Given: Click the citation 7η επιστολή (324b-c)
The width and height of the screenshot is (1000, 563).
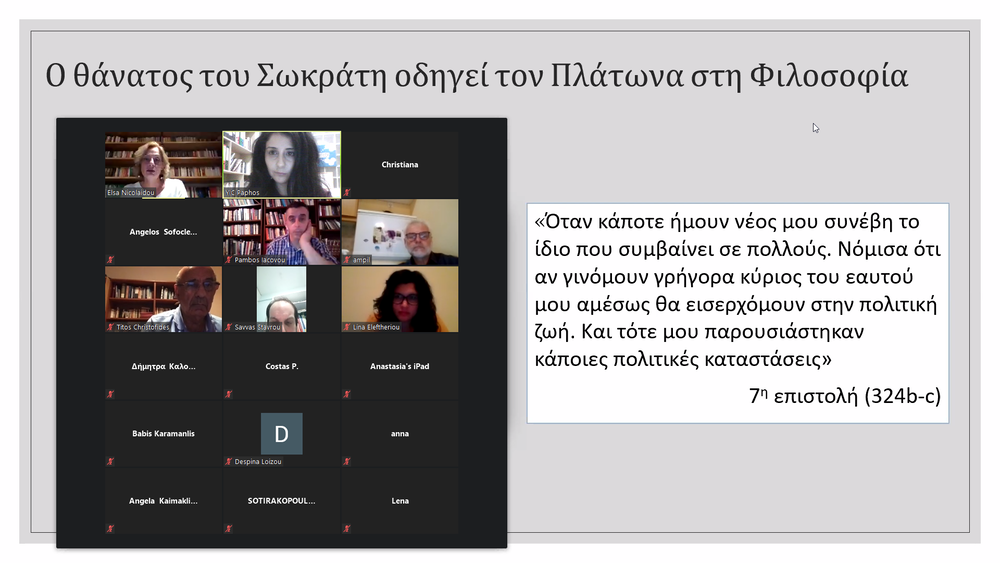Looking at the screenshot, I should point(845,396).
